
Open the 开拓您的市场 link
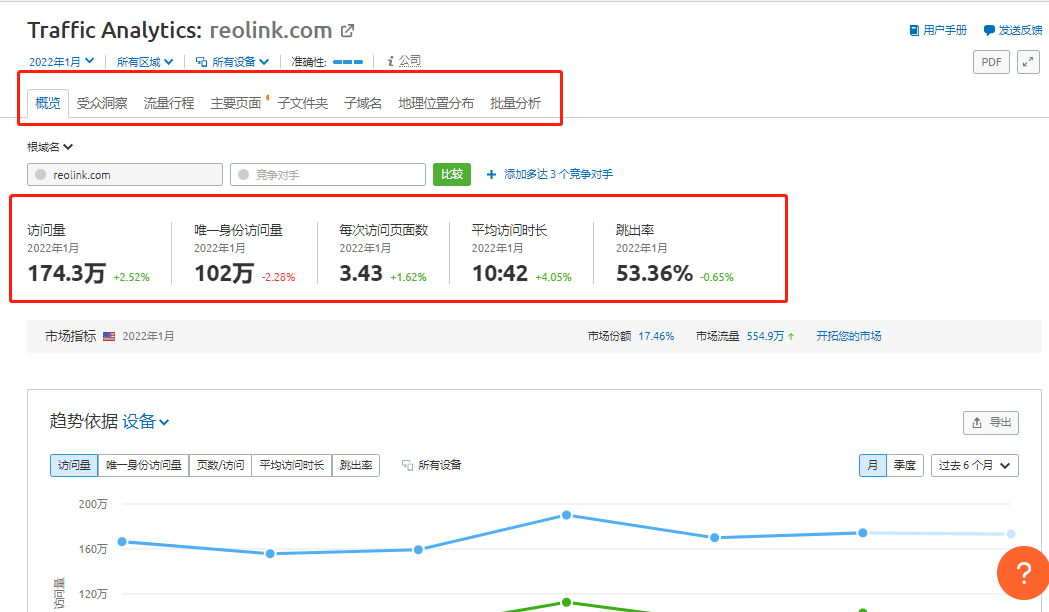(848, 336)
